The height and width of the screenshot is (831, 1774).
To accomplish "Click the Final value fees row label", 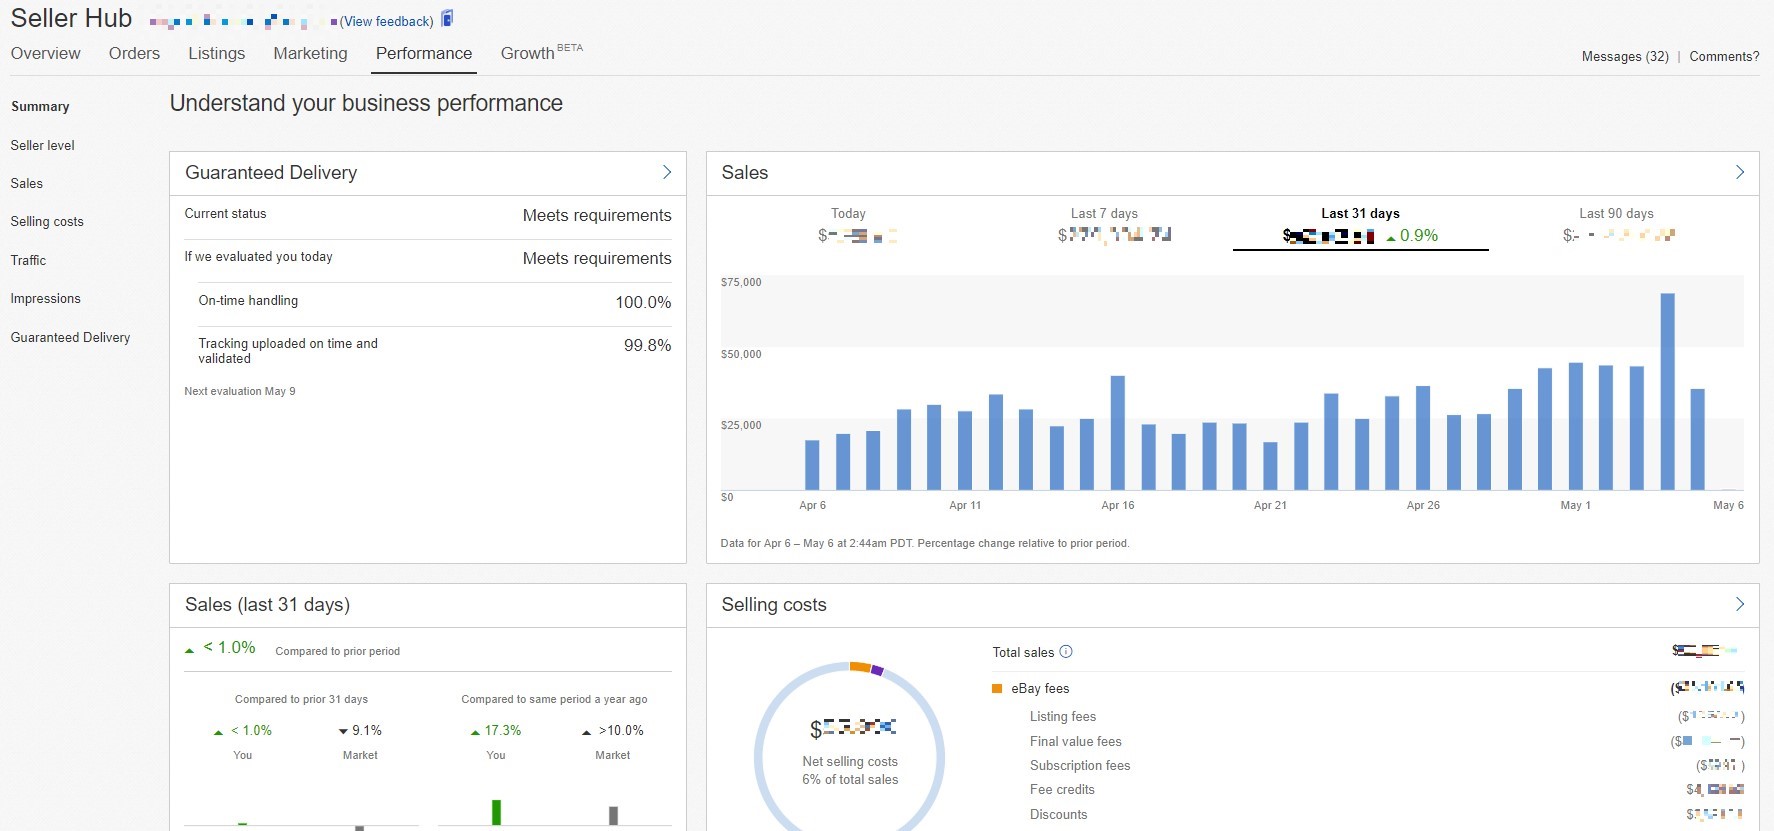I will 1076,742.
